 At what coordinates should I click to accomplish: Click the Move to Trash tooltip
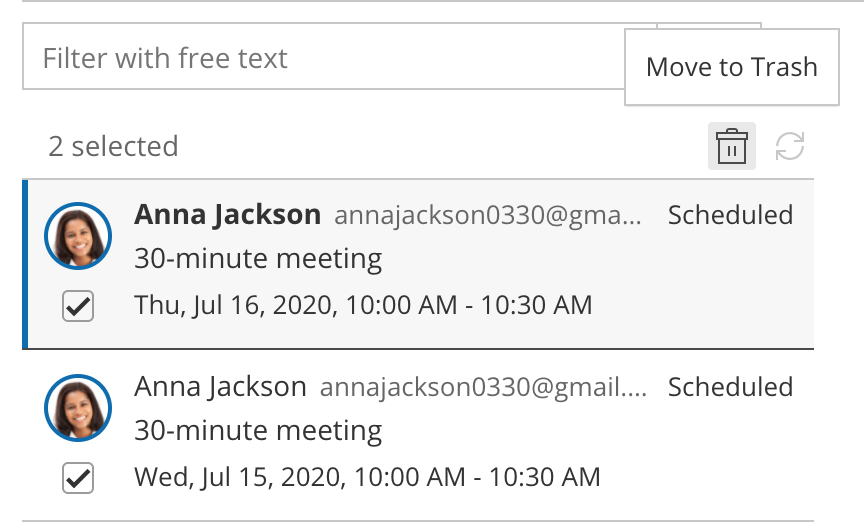(x=732, y=67)
